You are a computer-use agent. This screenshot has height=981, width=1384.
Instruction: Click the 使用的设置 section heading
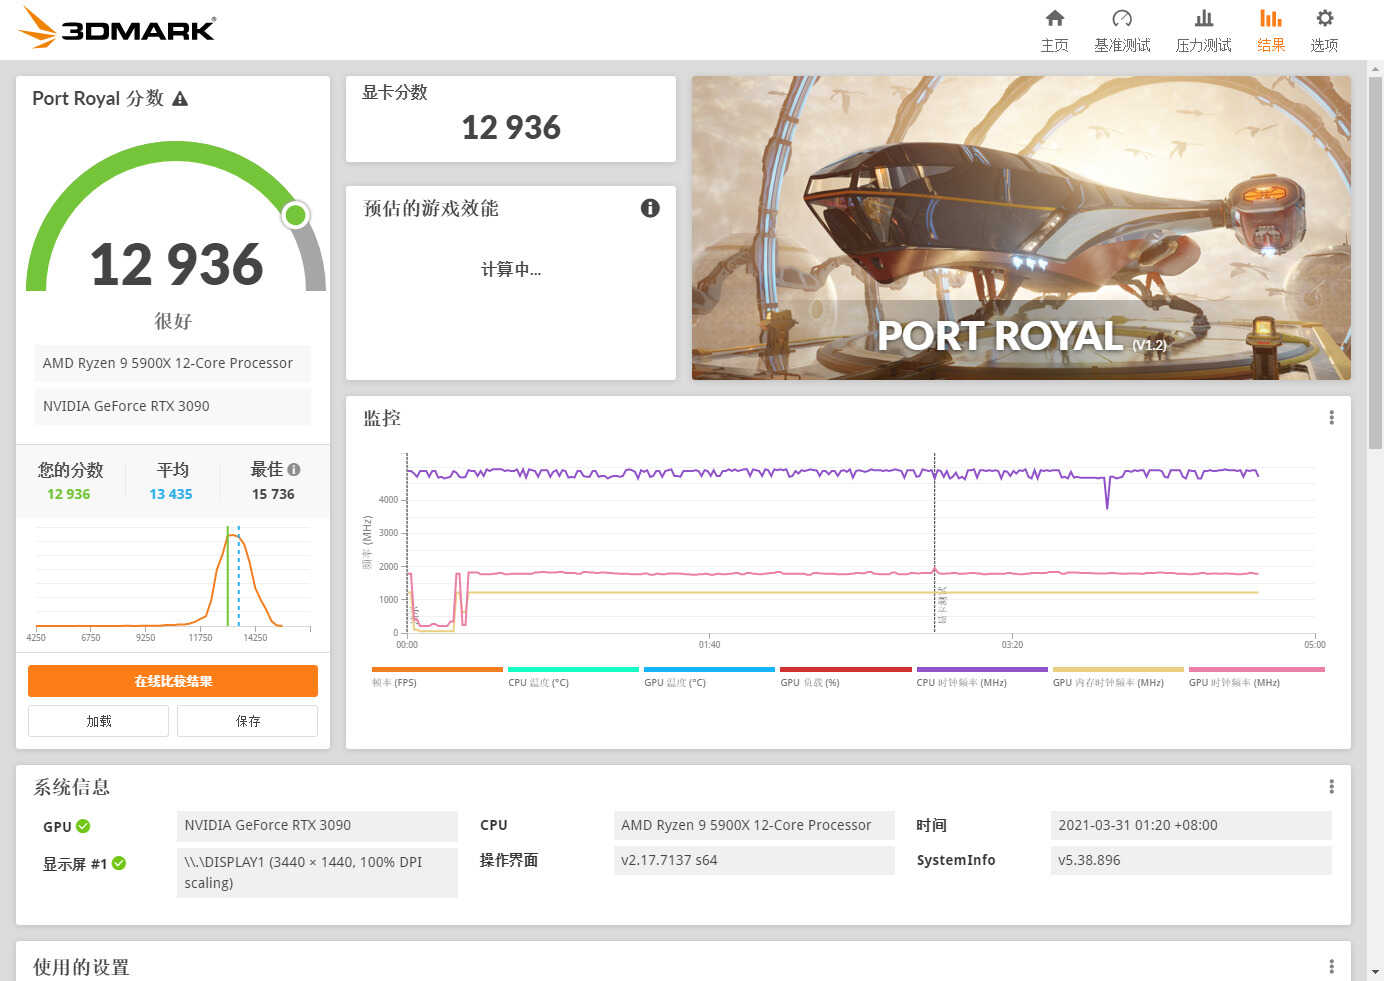[81, 967]
